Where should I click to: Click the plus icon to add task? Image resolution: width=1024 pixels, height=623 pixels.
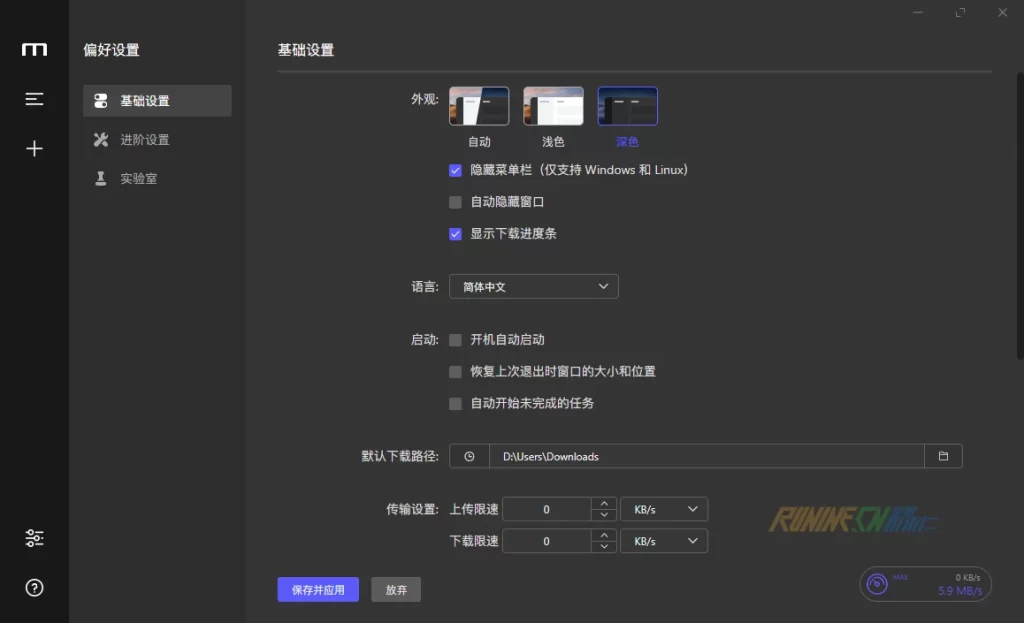34,149
